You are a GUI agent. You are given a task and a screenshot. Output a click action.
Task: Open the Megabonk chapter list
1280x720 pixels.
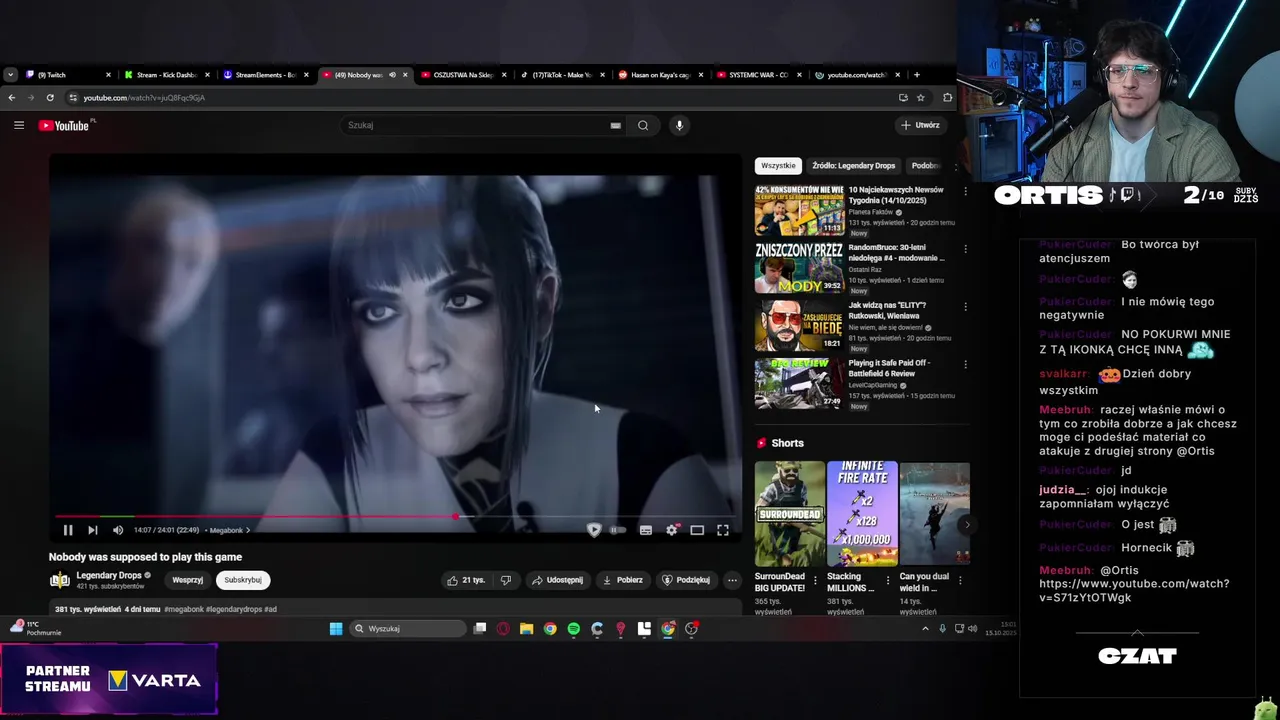229,530
